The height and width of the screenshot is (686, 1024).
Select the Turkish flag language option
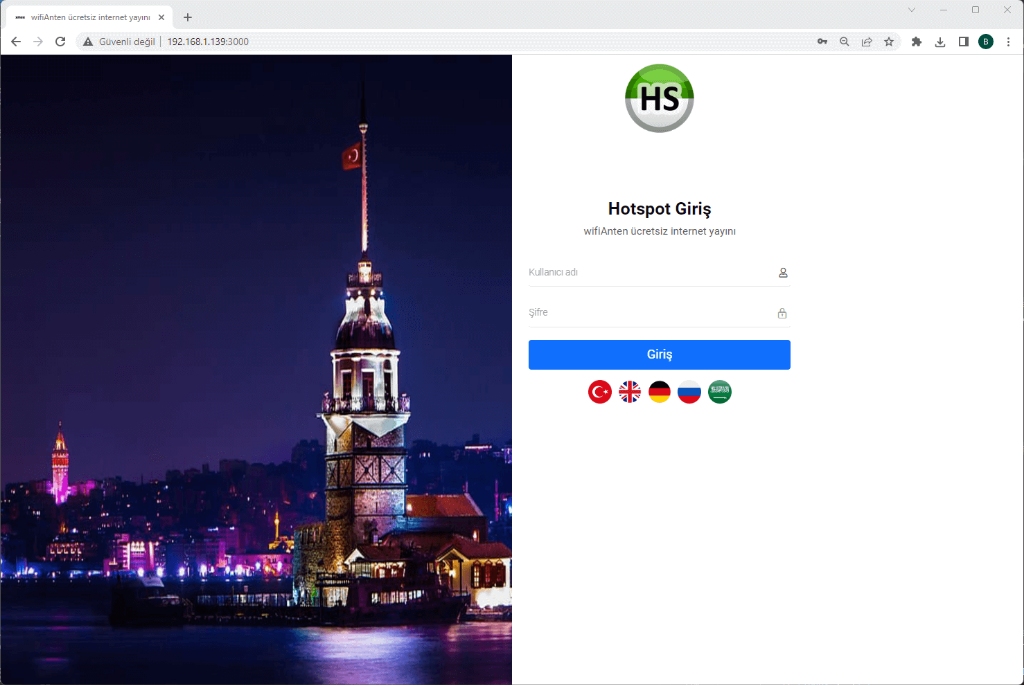click(x=599, y=391)
